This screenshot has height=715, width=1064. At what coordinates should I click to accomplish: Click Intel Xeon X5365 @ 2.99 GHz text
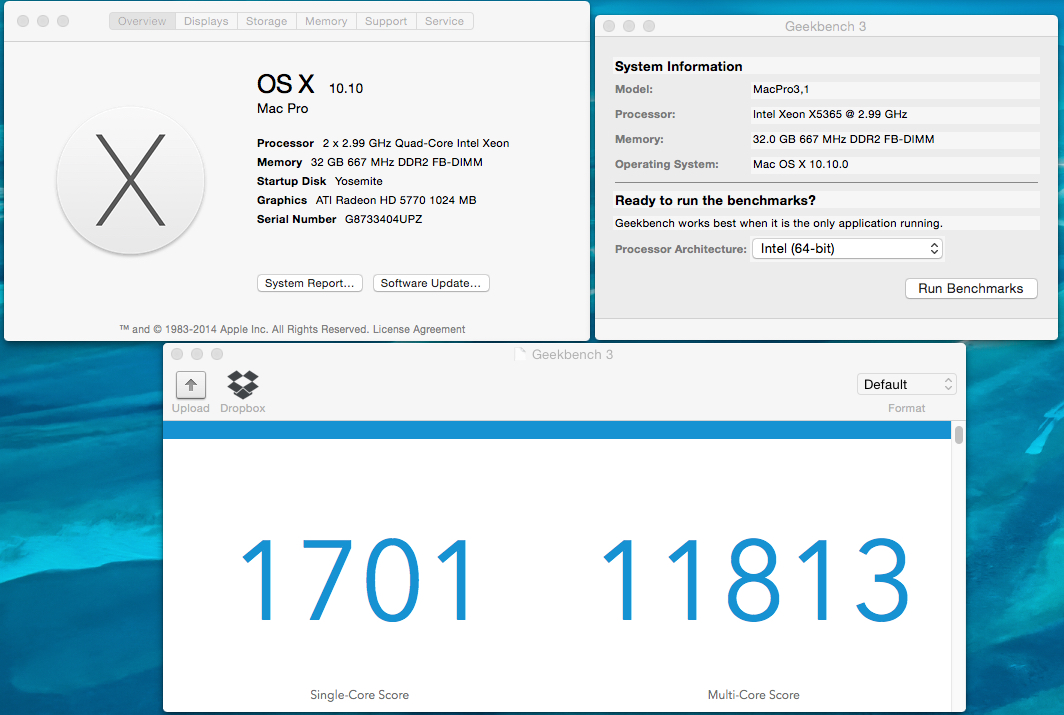pos(829,114)
